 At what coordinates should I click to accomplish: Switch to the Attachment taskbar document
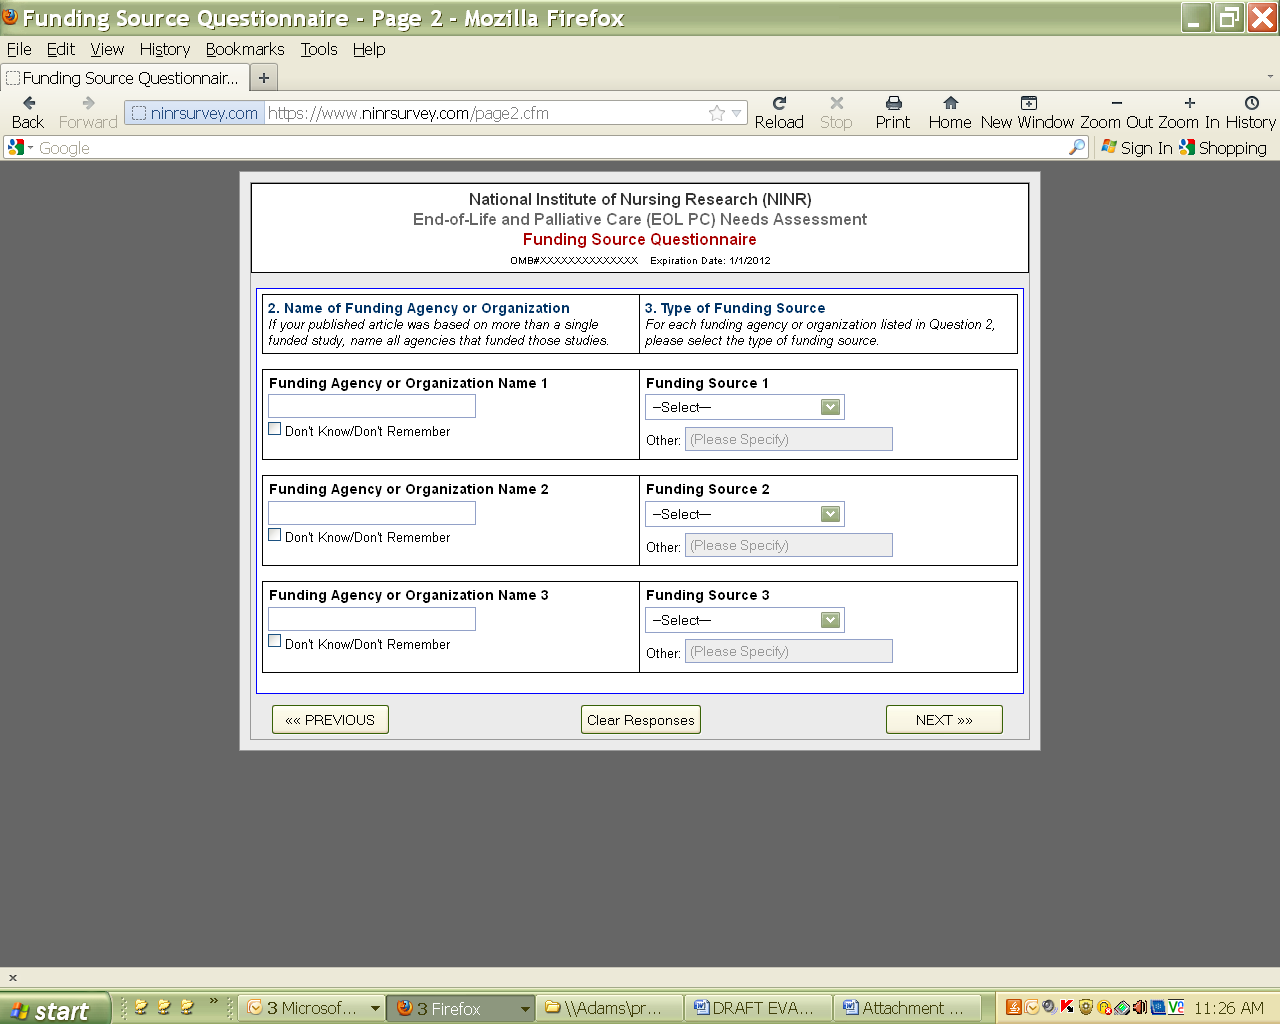908,1008
